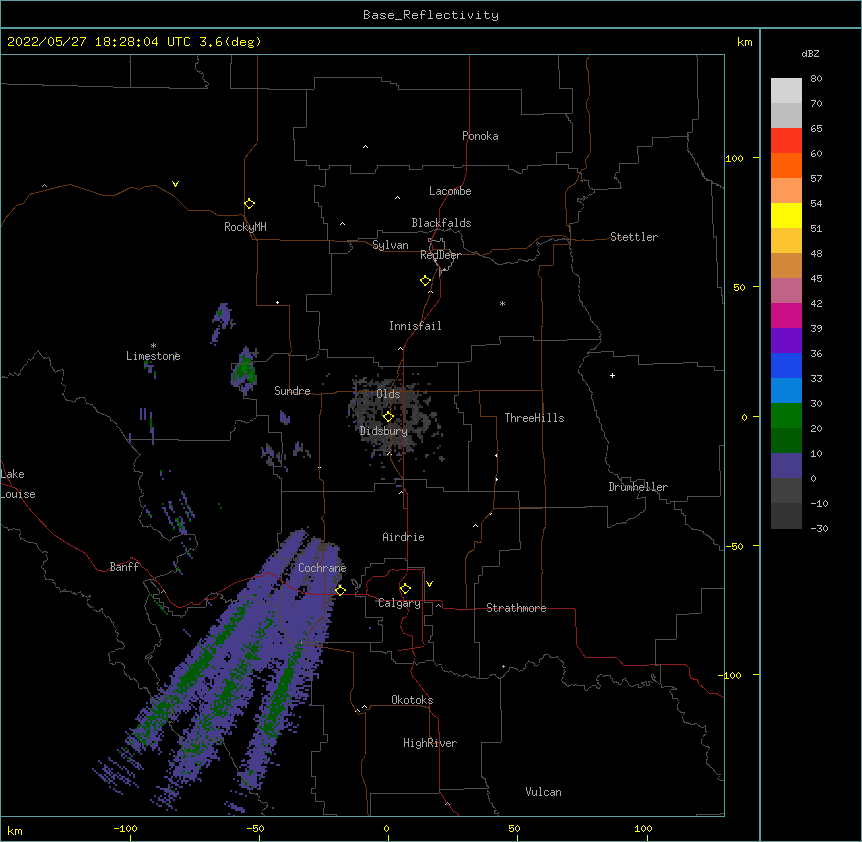Viewport: 862px width, 842px height.
Task: Click the yellow V marker northwest of RockyMH
Action: click(x=175, y=184)
